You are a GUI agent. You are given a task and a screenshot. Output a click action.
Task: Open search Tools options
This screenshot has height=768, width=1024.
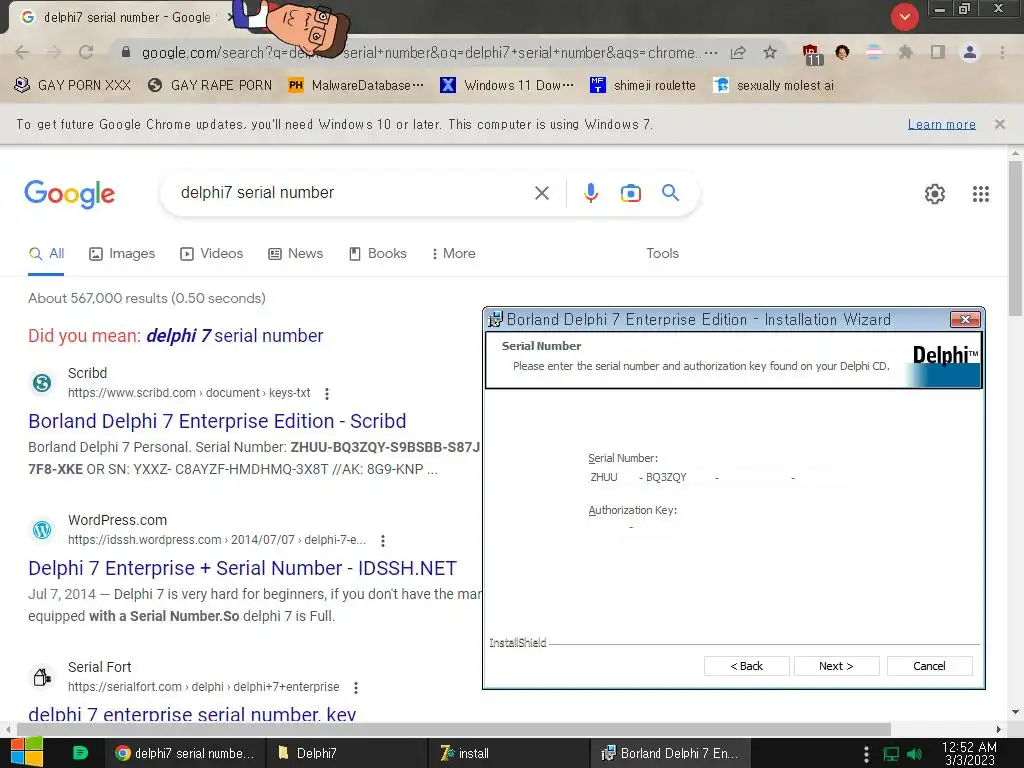point(662,253)
